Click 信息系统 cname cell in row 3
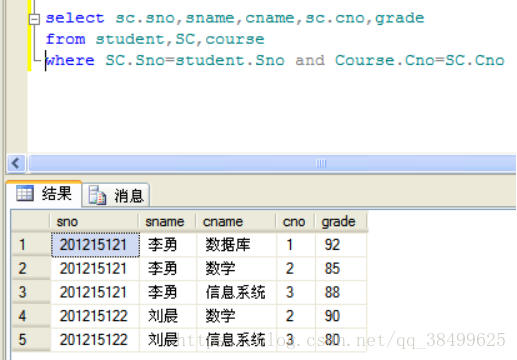The height and width of the screenshot is (360, 517). coord(237,292)
